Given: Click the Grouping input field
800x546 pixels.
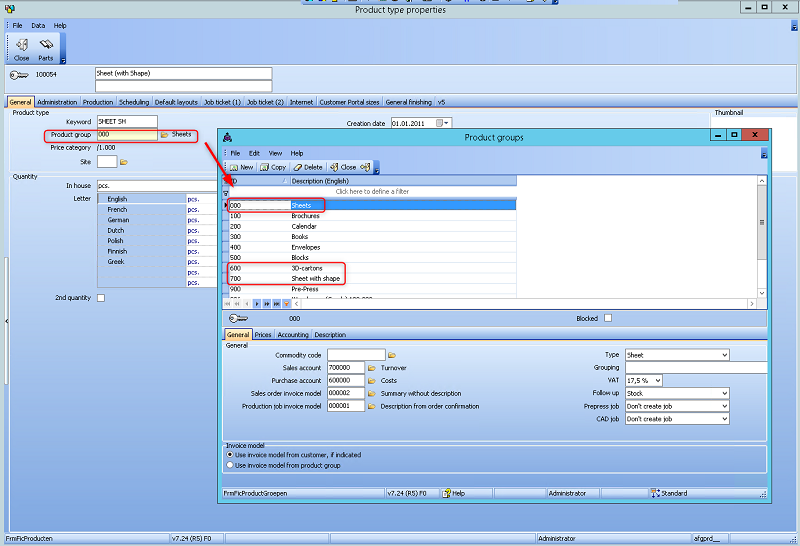Looking at the screenshot, I should point(696,367).
